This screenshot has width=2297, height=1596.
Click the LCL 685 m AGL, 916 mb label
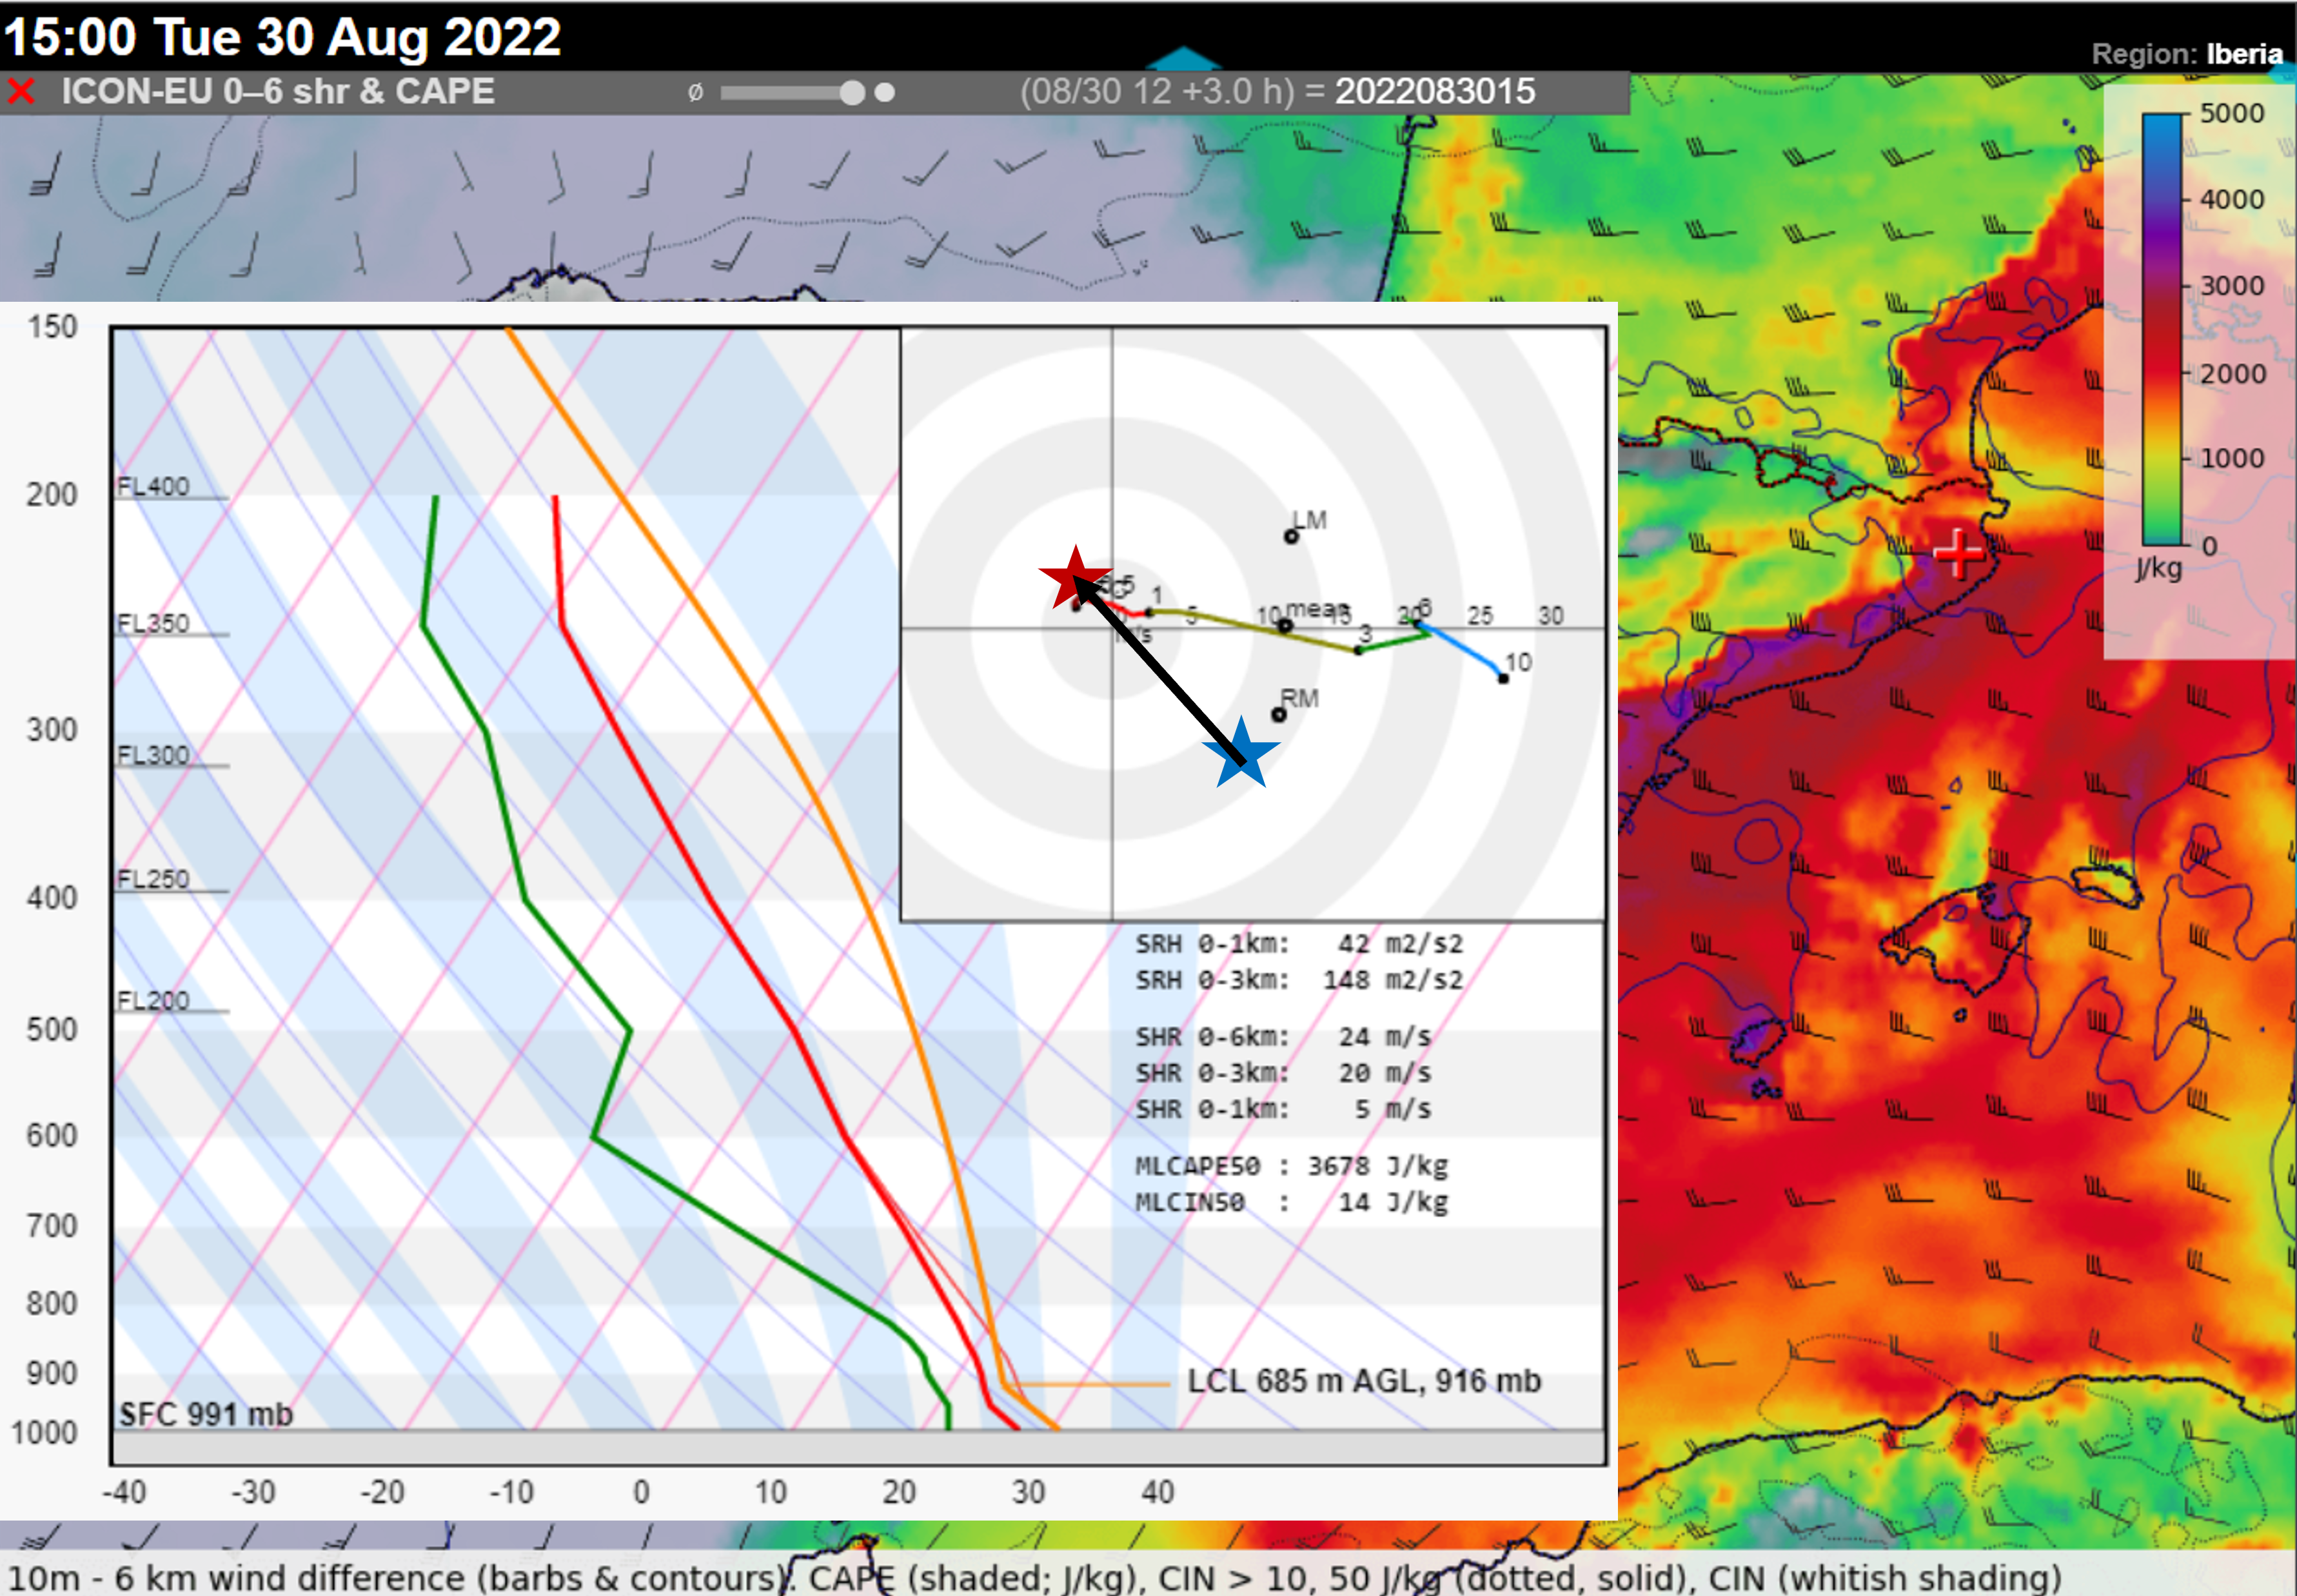pyautogui.click(x=1364, y=1381)
